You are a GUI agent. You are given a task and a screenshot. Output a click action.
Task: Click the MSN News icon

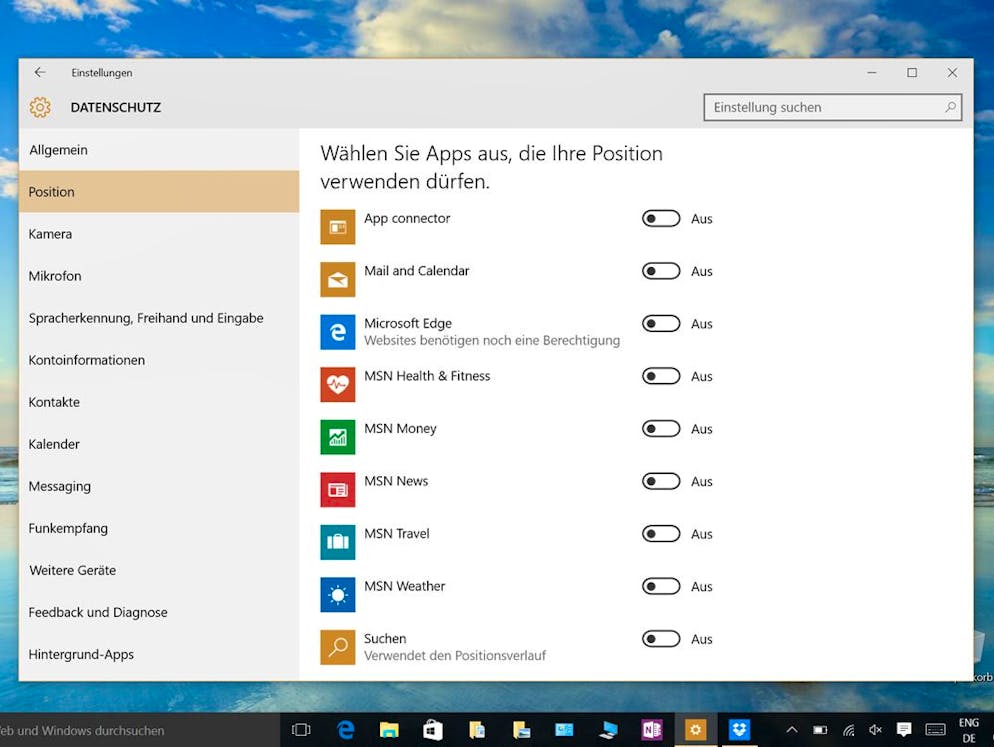(x=337, y=490)
